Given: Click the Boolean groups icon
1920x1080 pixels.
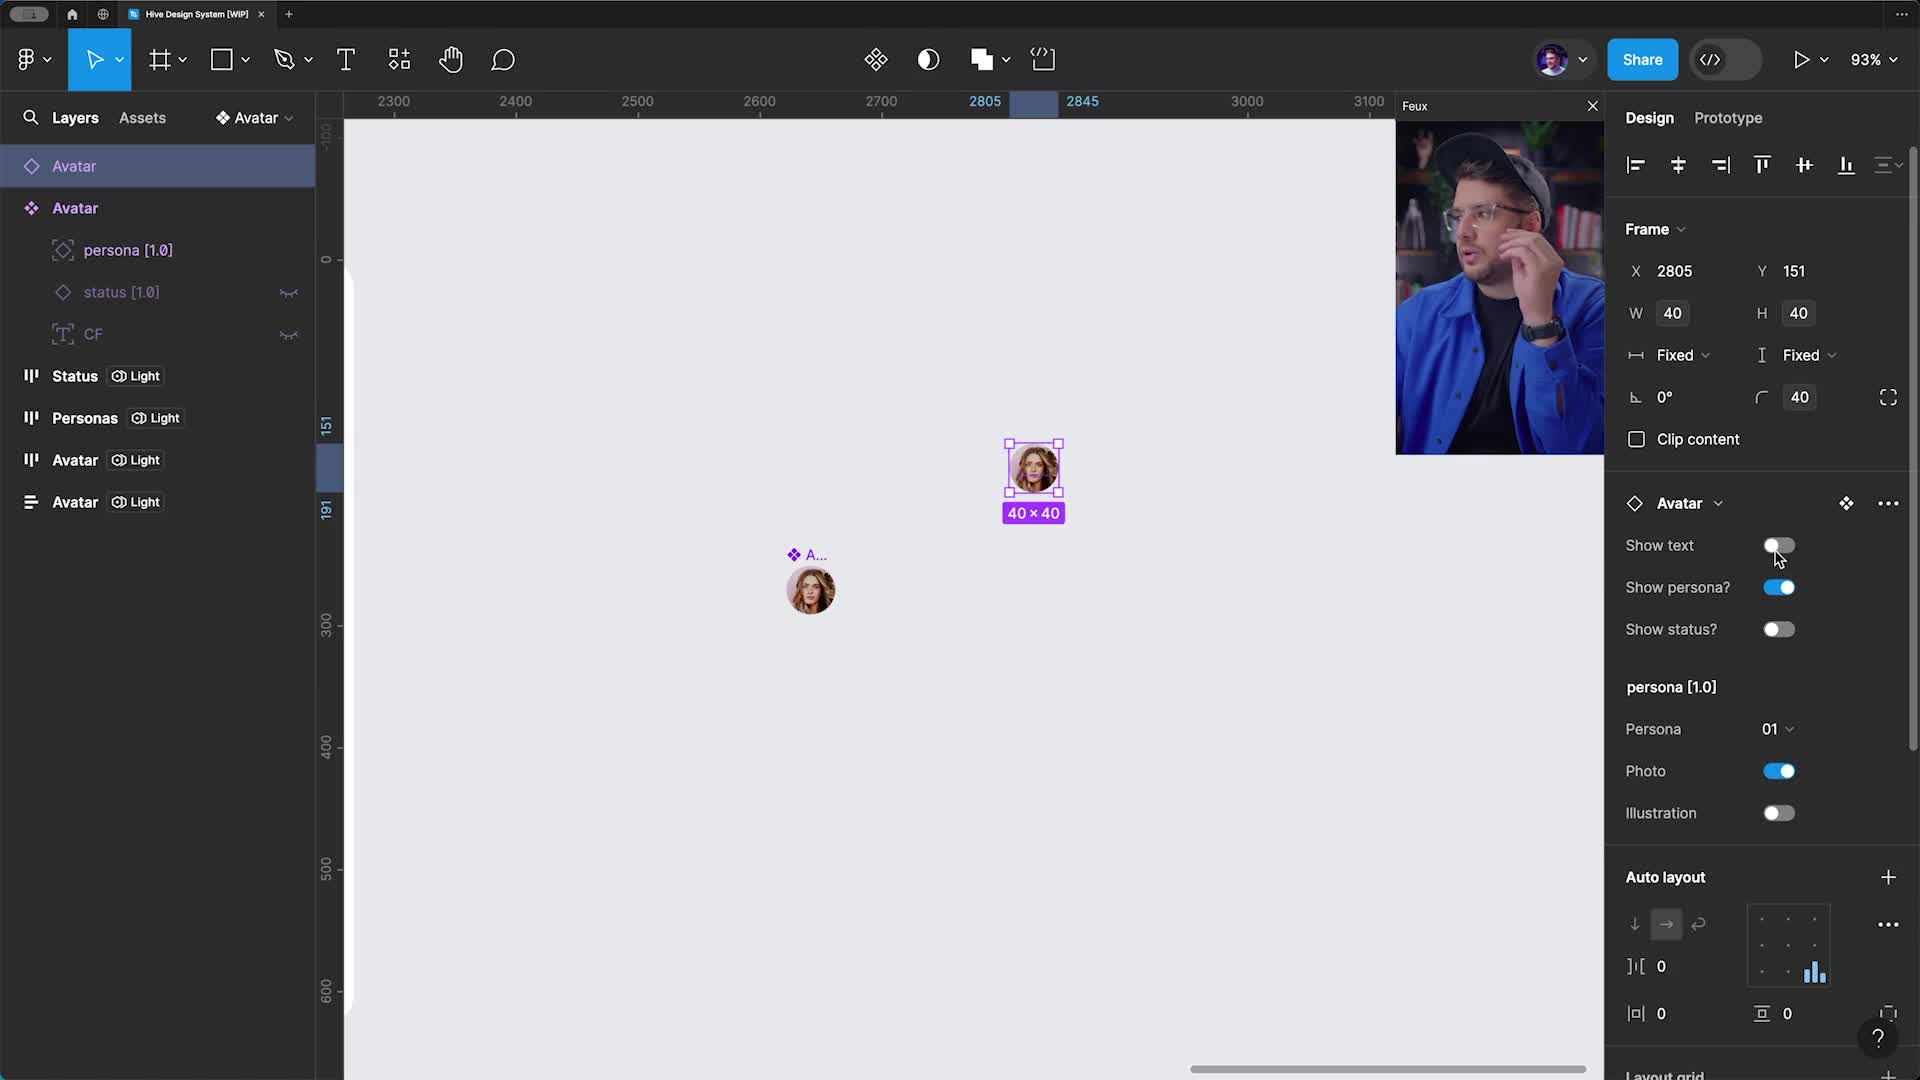Looking at the screenshot, I should pos(982,60).
